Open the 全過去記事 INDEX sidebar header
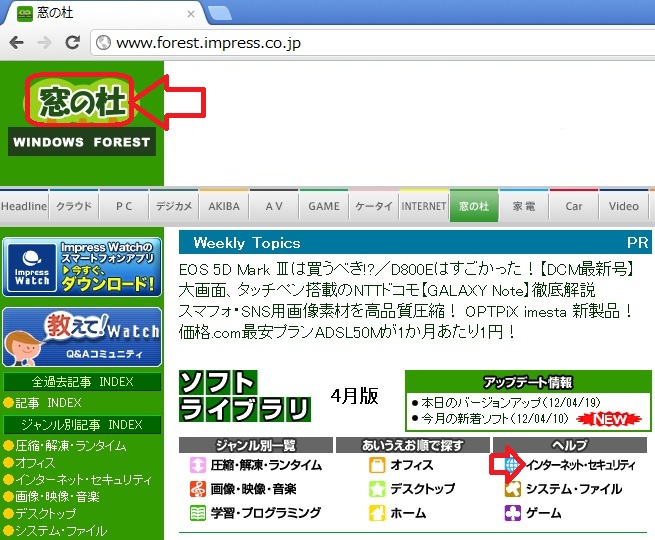 [x=82, y=382]
